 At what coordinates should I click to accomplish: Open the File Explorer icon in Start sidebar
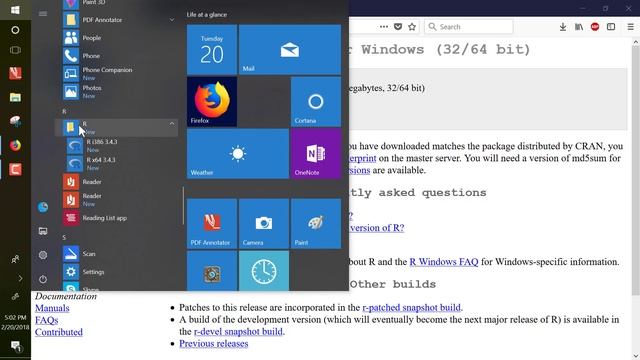click(43, 231)
